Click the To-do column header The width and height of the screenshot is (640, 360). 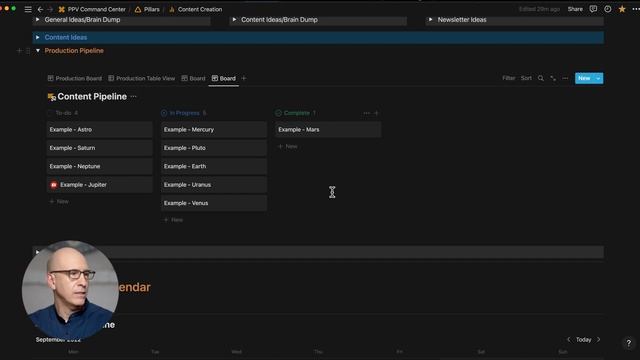coord(63,113)
